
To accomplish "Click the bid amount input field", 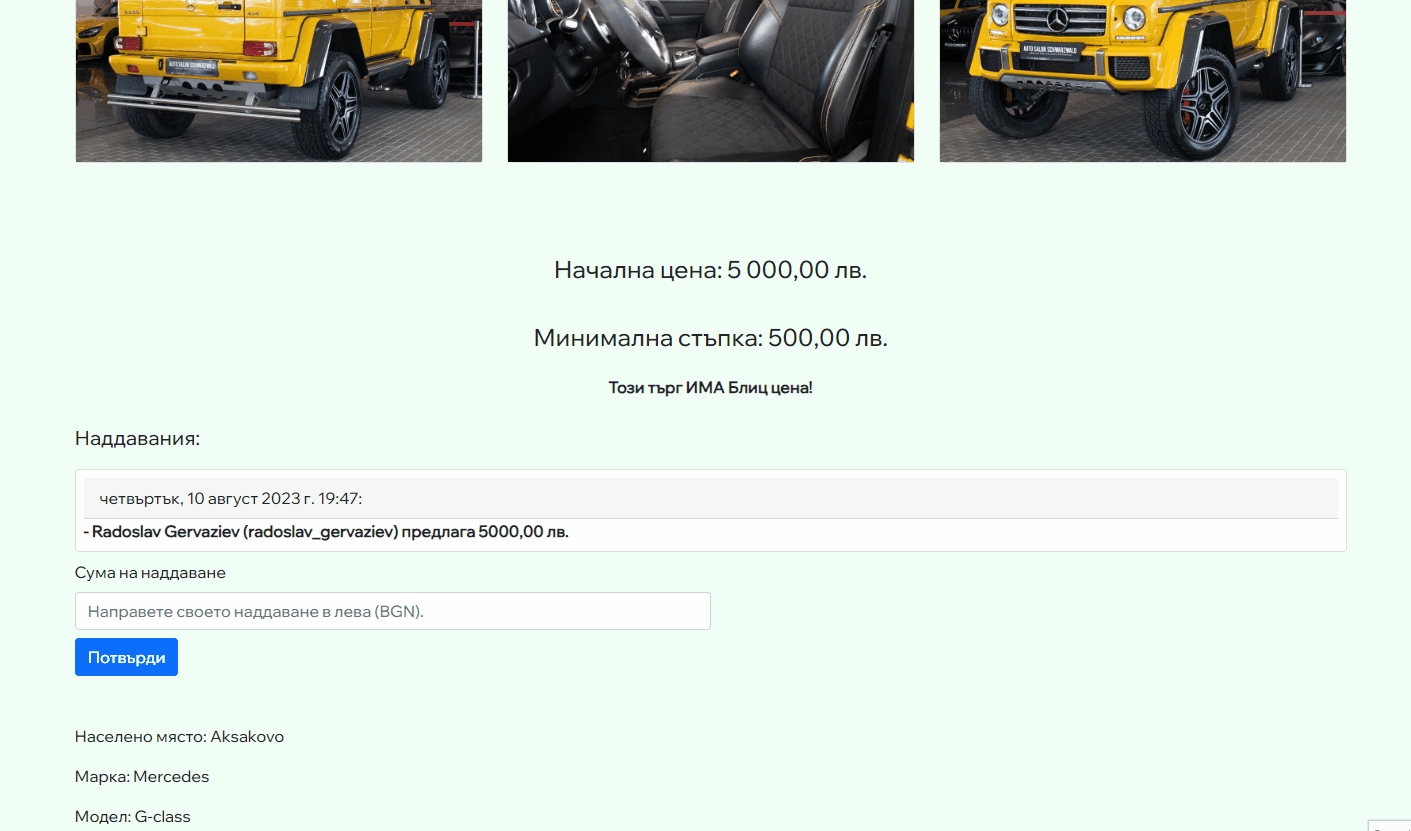I will 392,610.
